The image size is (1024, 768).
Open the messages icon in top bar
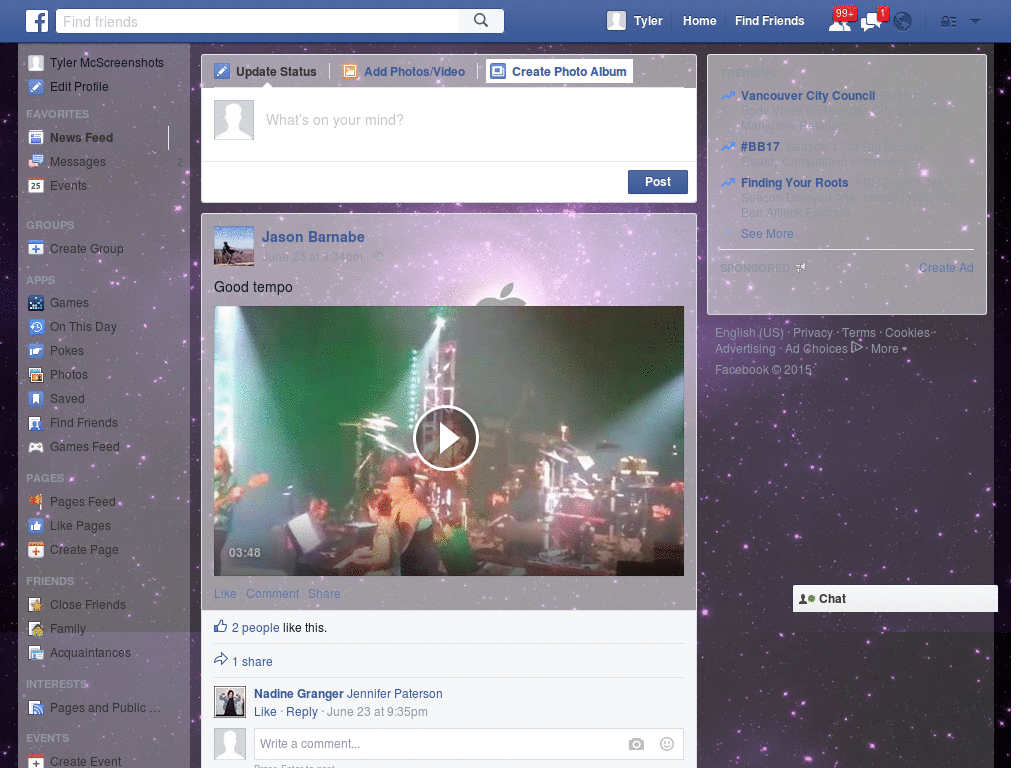click(871, 22)
